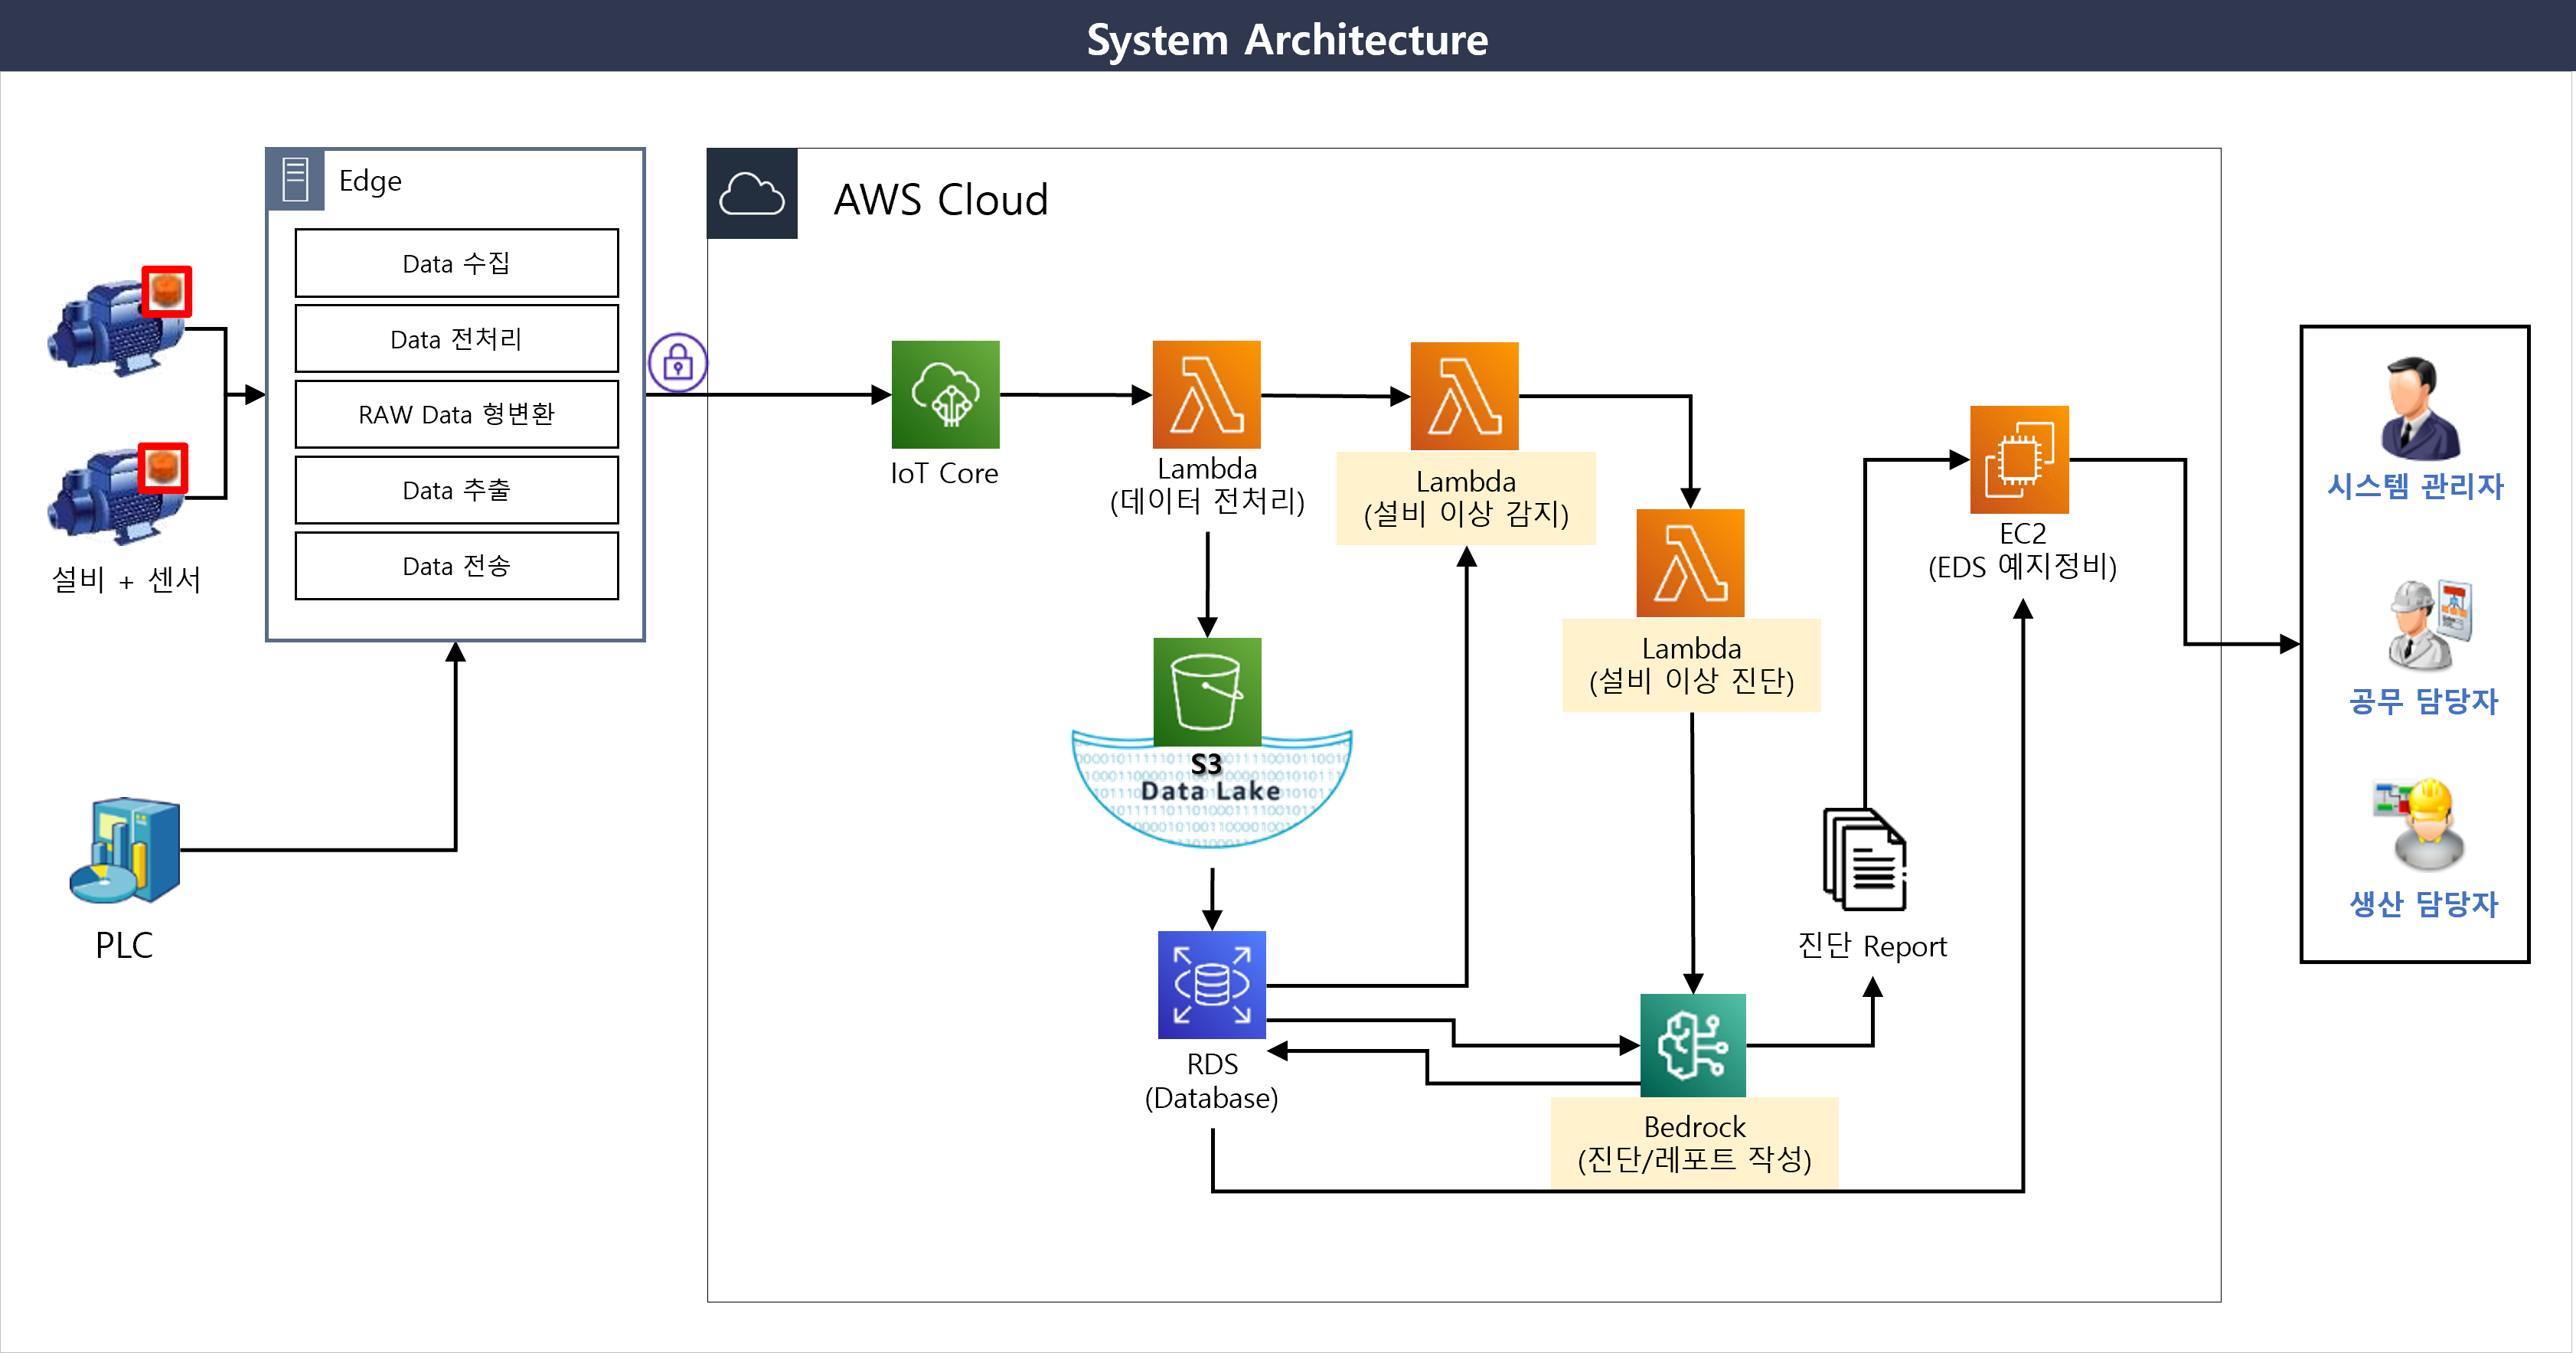This screenshot has height=1353, width=2576.
Task: Click the Edge label text
Action: point(370,182)
